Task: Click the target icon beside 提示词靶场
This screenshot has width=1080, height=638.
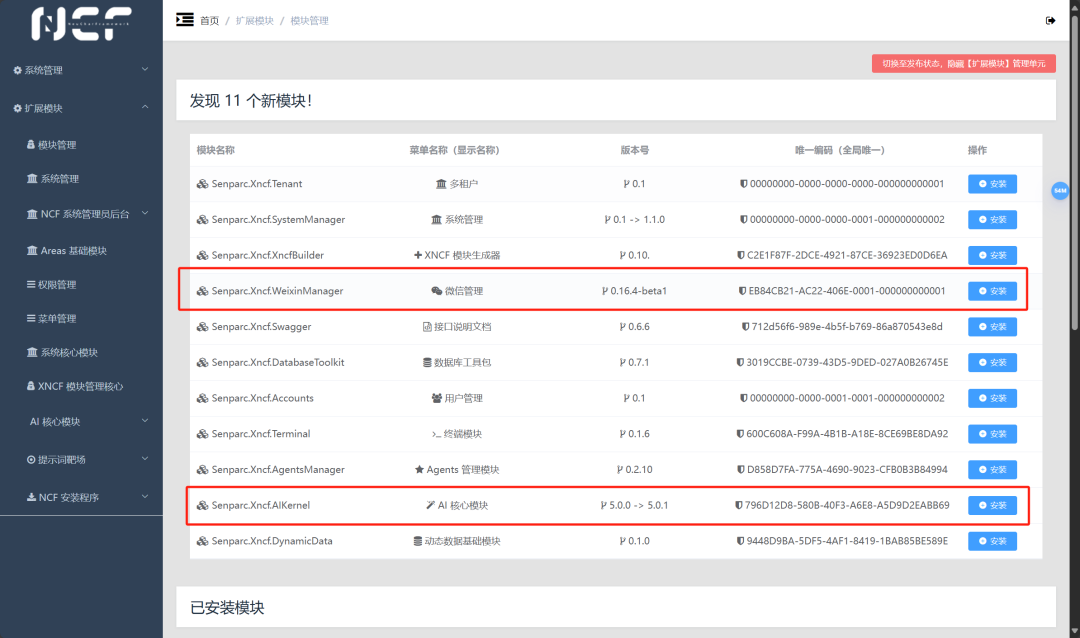Action: [31, 460]
